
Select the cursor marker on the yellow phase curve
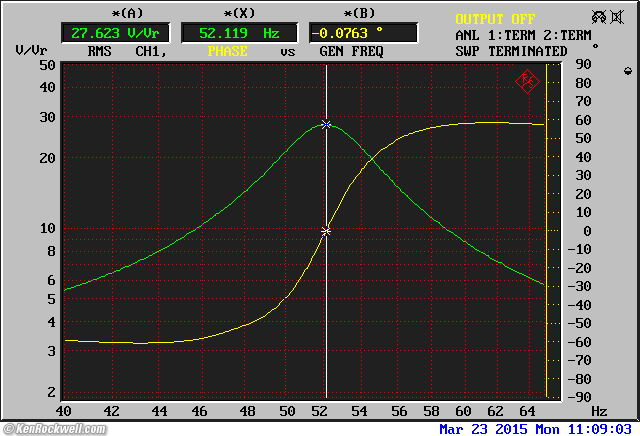coord(326,231)
